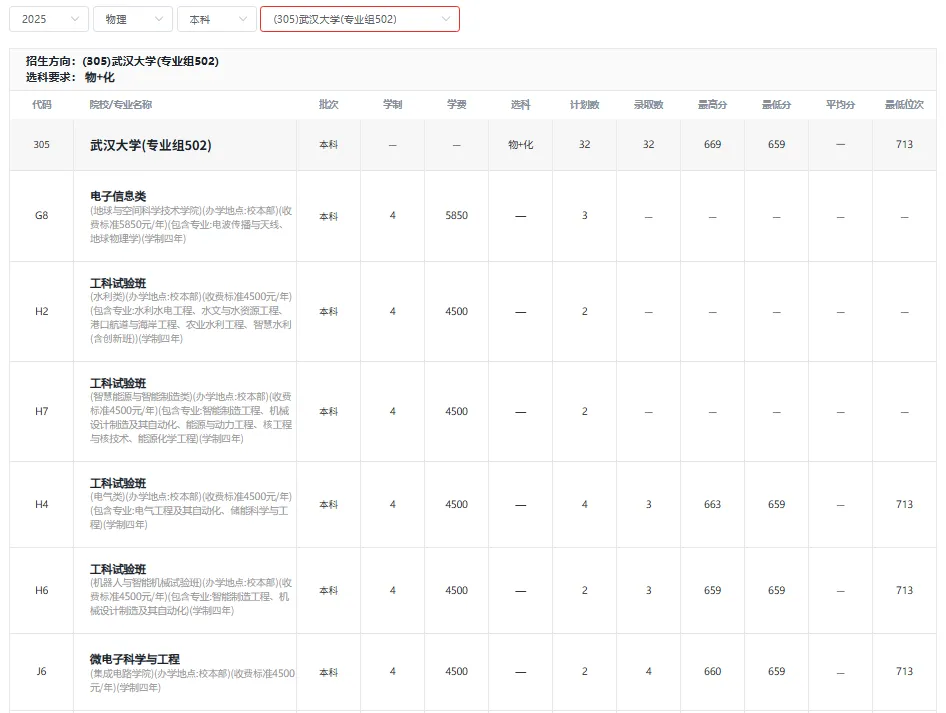Open the (305)武汉大学(专业组502) dropdown

click(360, 19)
